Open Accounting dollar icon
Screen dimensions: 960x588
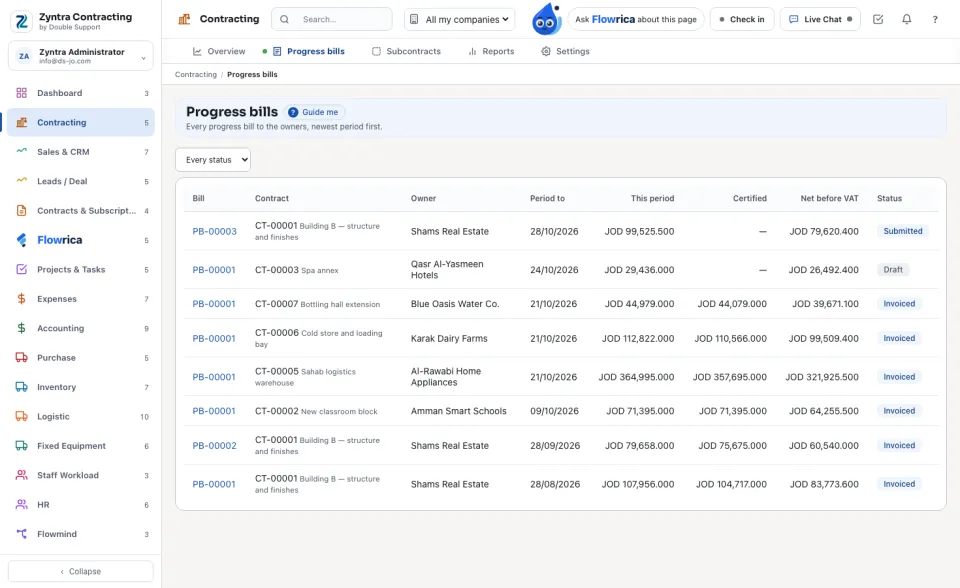21,328
